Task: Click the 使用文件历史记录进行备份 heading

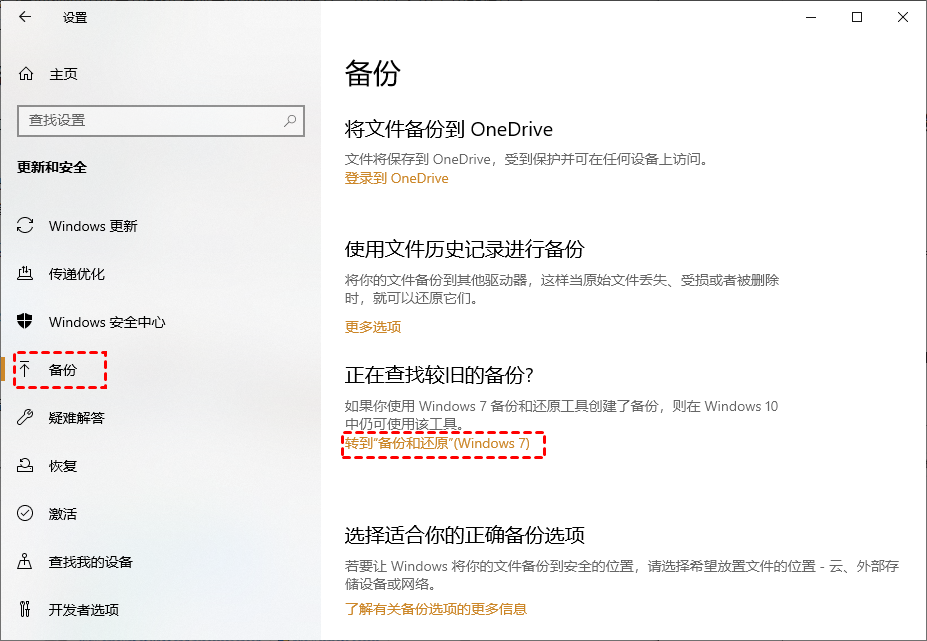Action: tap(465, 249)
